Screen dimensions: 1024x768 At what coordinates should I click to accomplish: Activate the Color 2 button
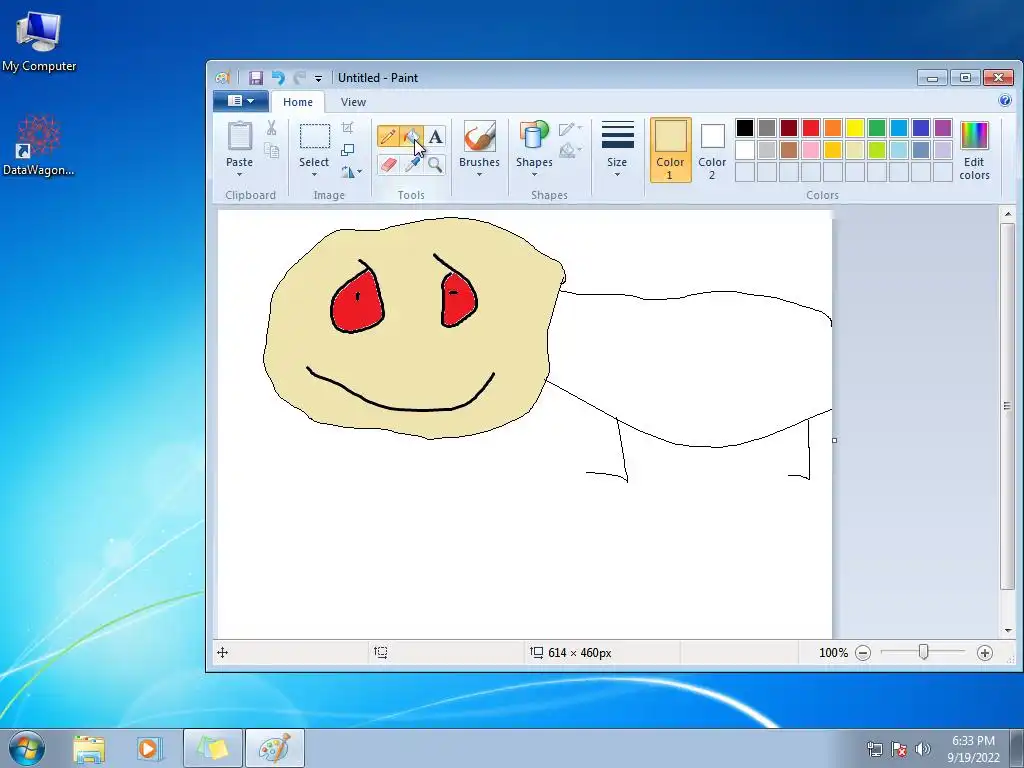pos(712,150)
